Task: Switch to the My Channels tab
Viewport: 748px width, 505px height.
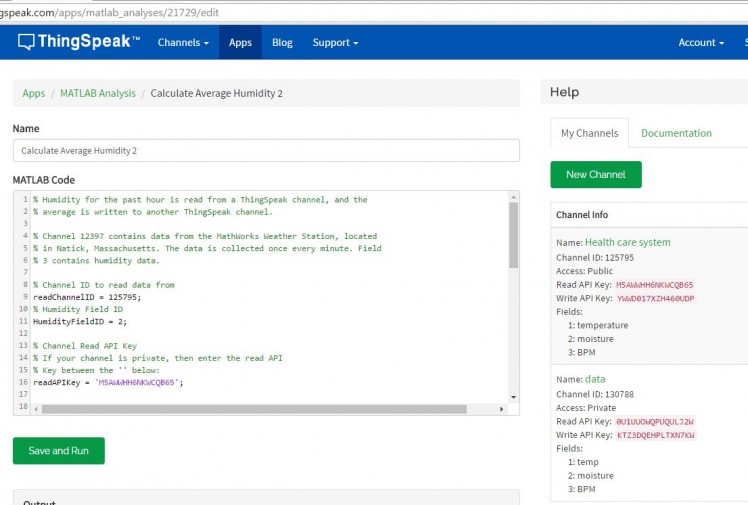Action: point(589,133)
